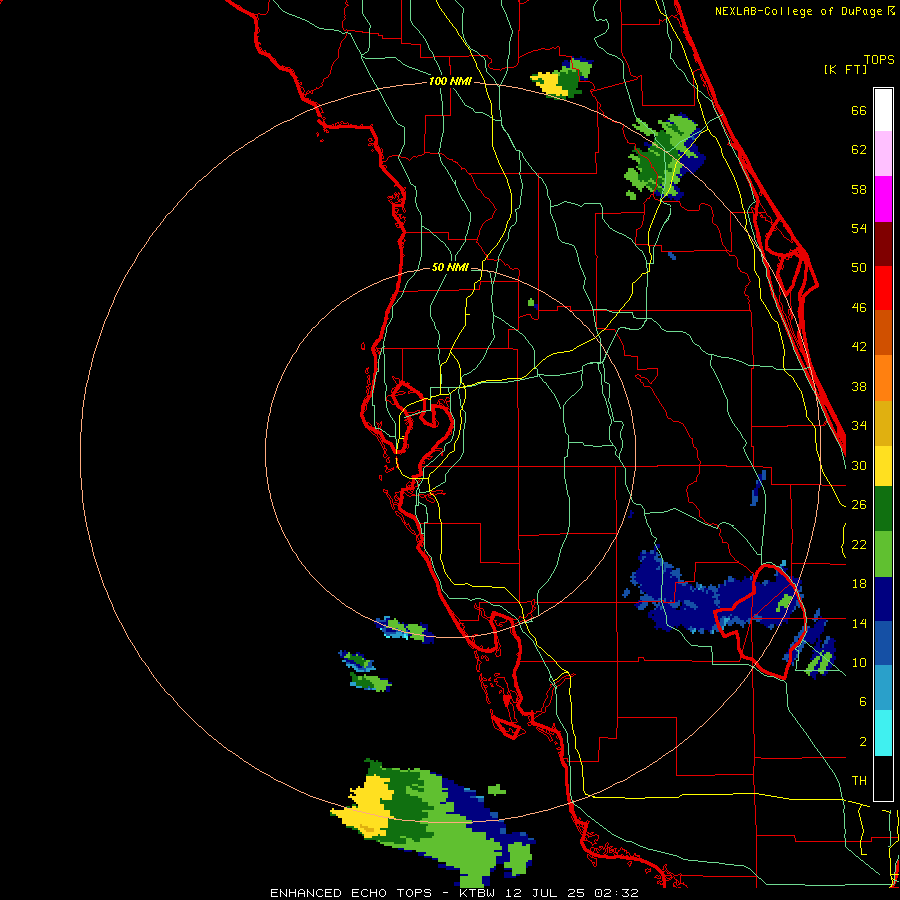Screen dimensions: 900x900
Task: Click the small green echo near 50 NMI ring north
Action: [x=531, y=302]
